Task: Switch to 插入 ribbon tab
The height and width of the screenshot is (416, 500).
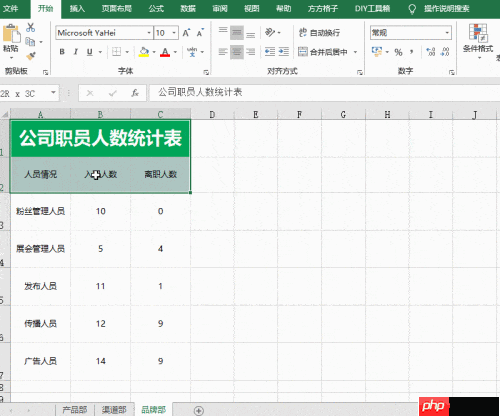Action: (77, 9)
